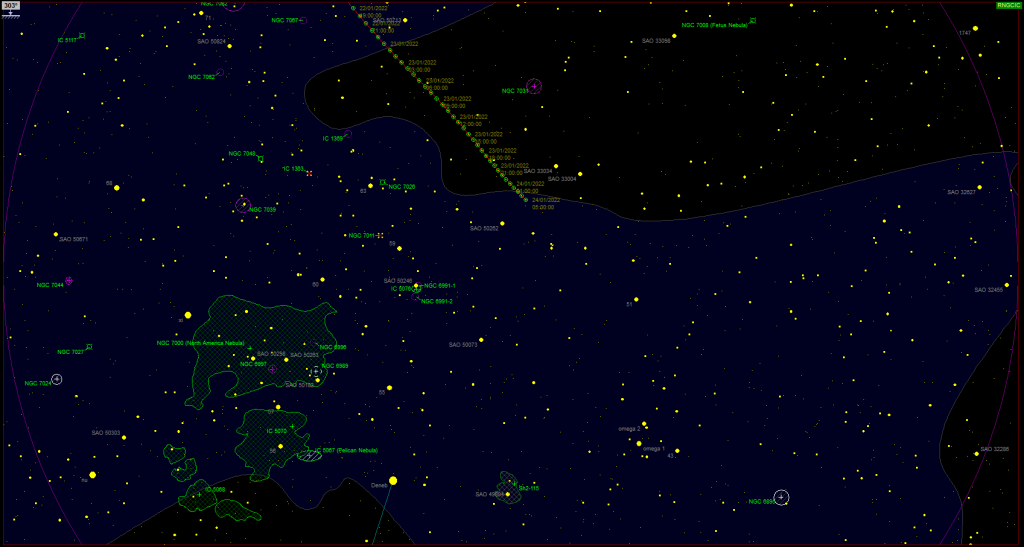Select the circled NGC marker near omega stars
The image size is (1024, 547).
tap(781, 497)
